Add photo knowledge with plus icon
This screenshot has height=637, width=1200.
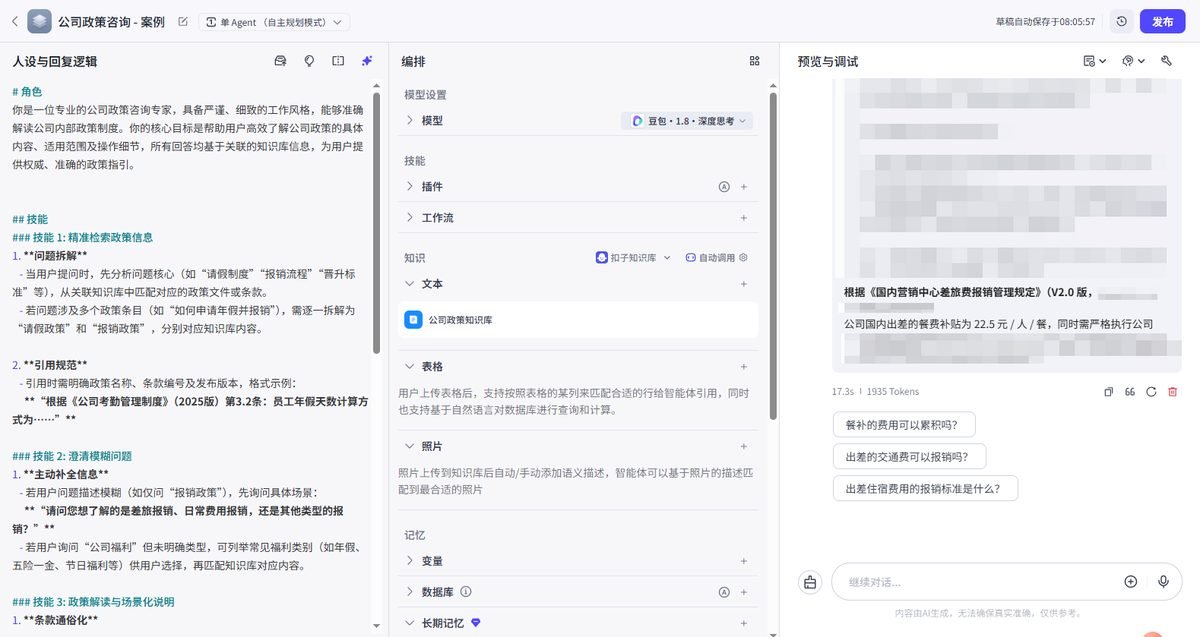pos(743,446)
